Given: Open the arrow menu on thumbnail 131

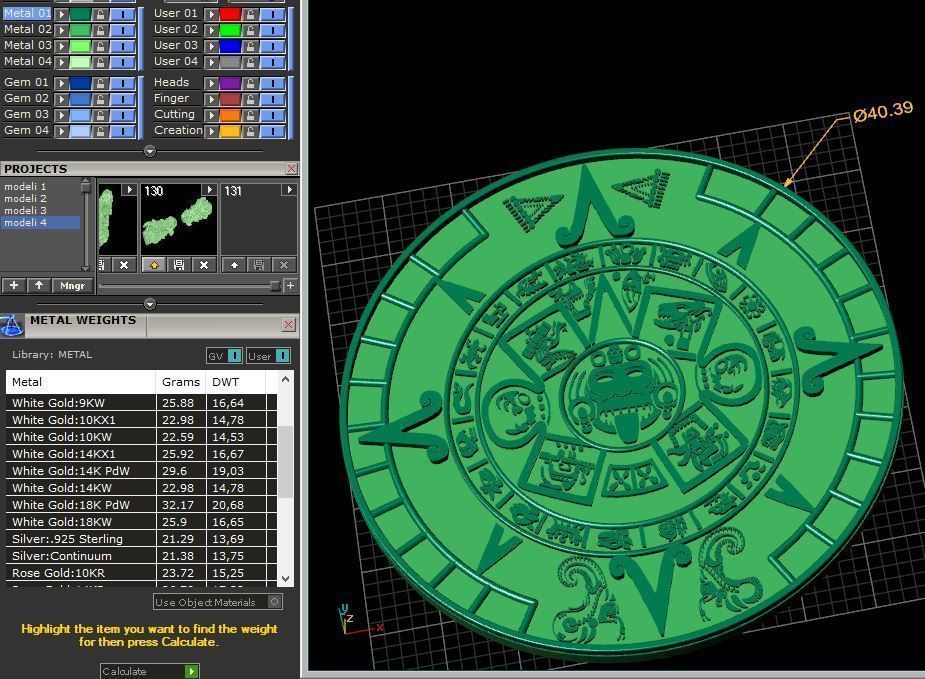Looking at the screenshot, I should pos(288,190).
